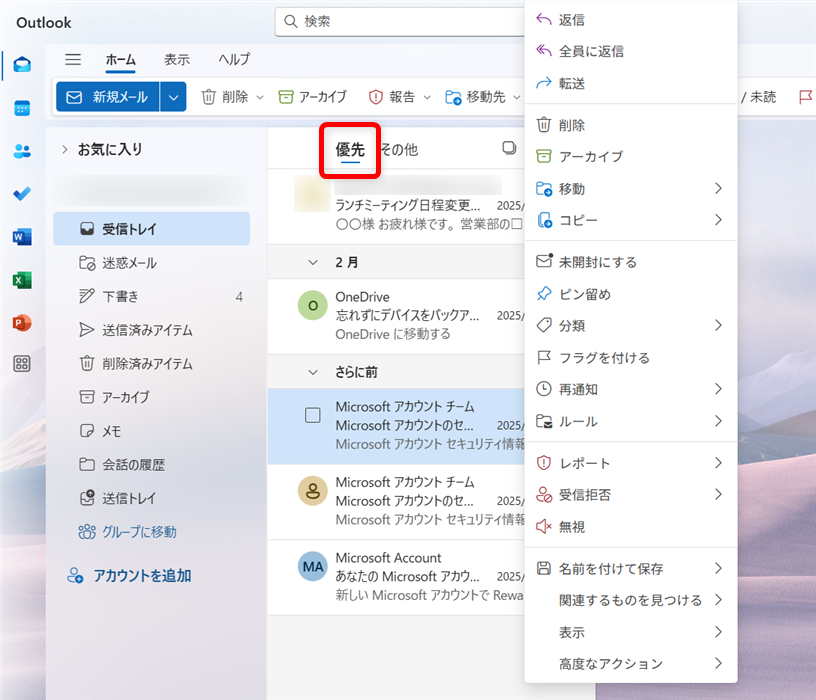816x700 pixels.
Task: Select フラグを付ける in context menu
Action: 604,357
